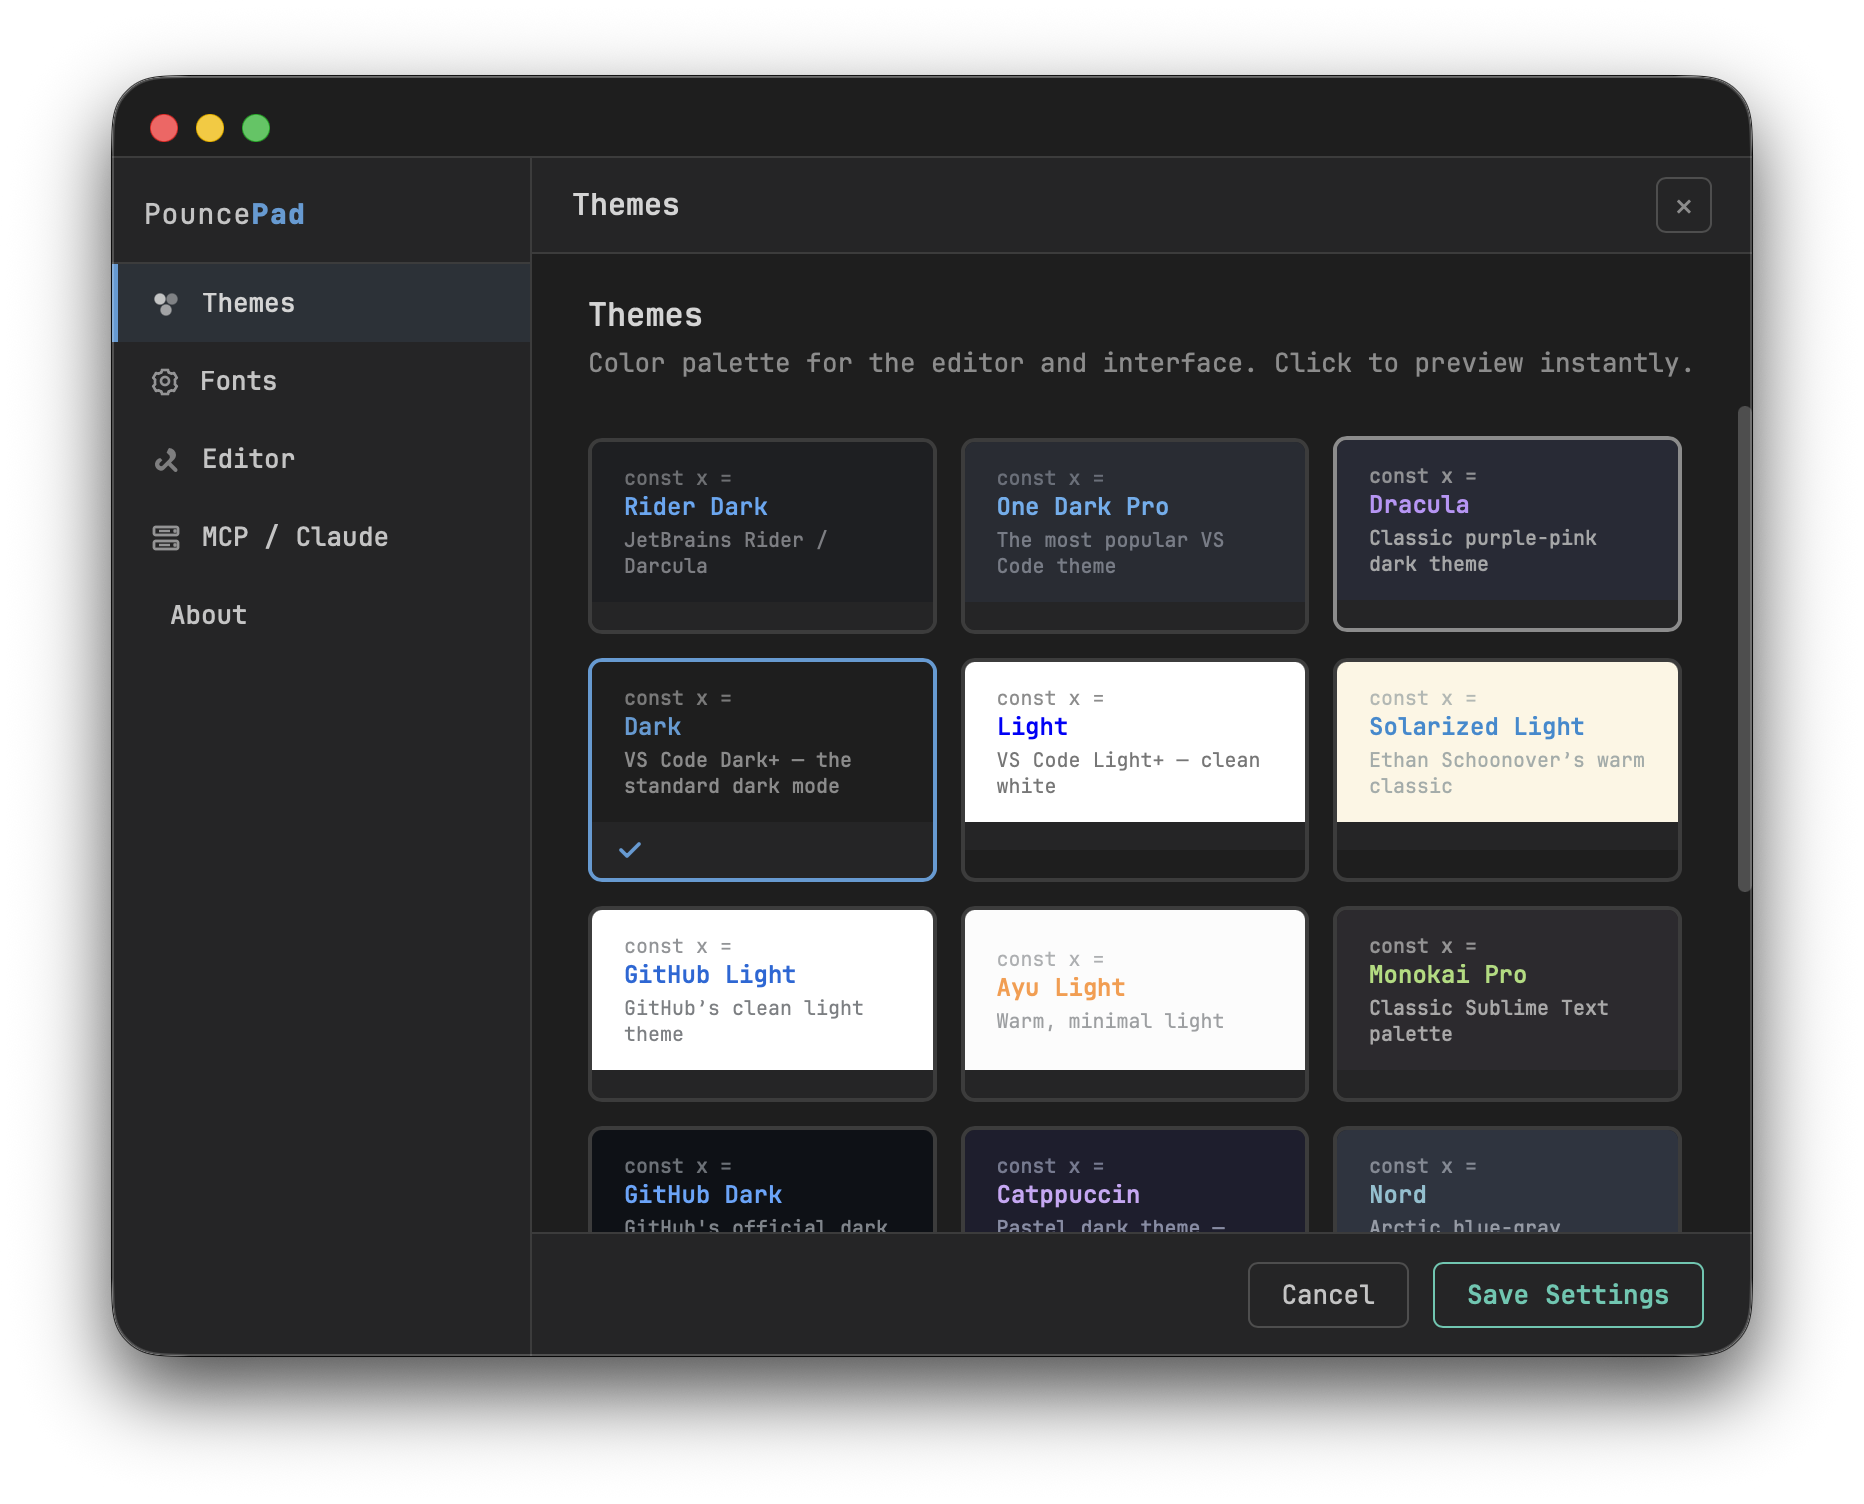Image resolution: width=1864 pixels, height=1504 pixels.
Task: Pick the GitHub Dark theme card
Action: tap(762, 1180)
